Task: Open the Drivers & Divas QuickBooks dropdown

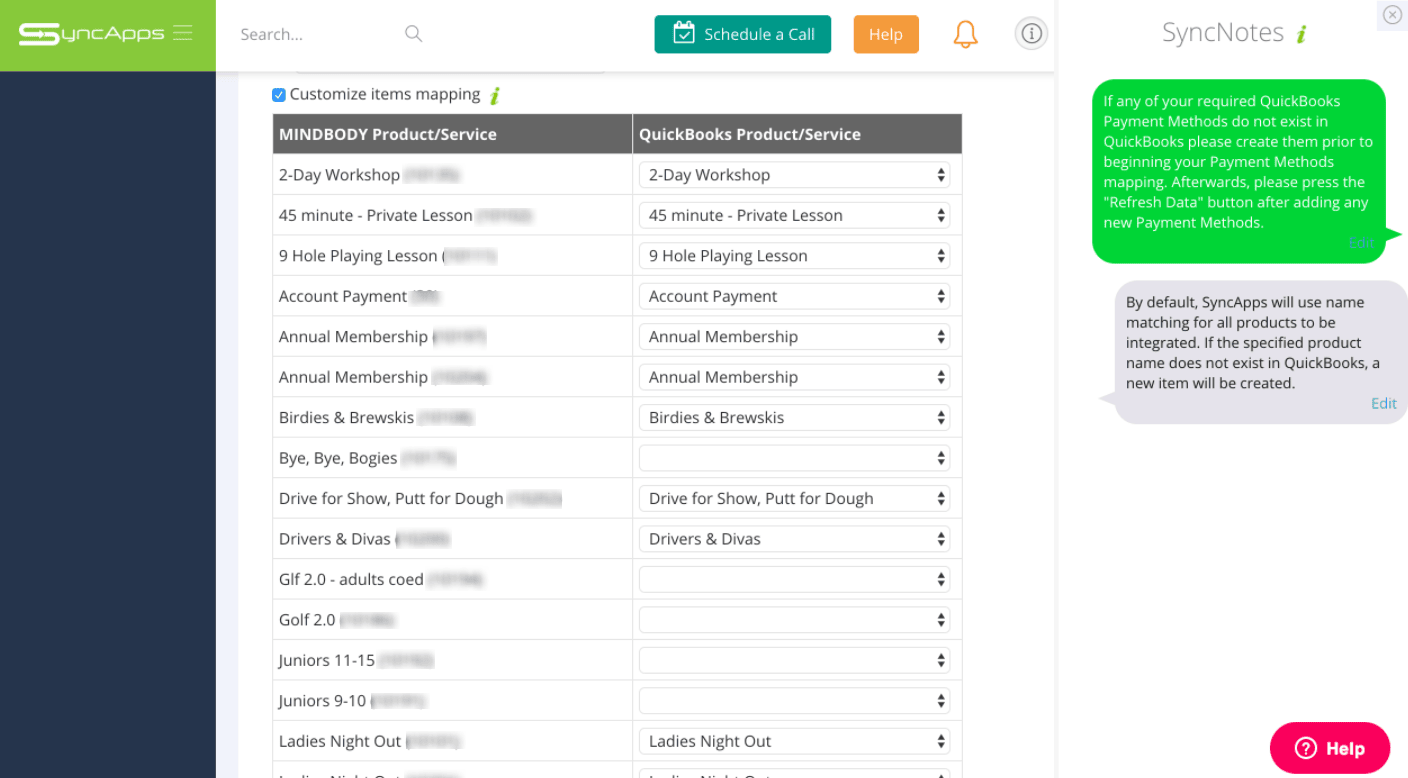Action: 795,539
